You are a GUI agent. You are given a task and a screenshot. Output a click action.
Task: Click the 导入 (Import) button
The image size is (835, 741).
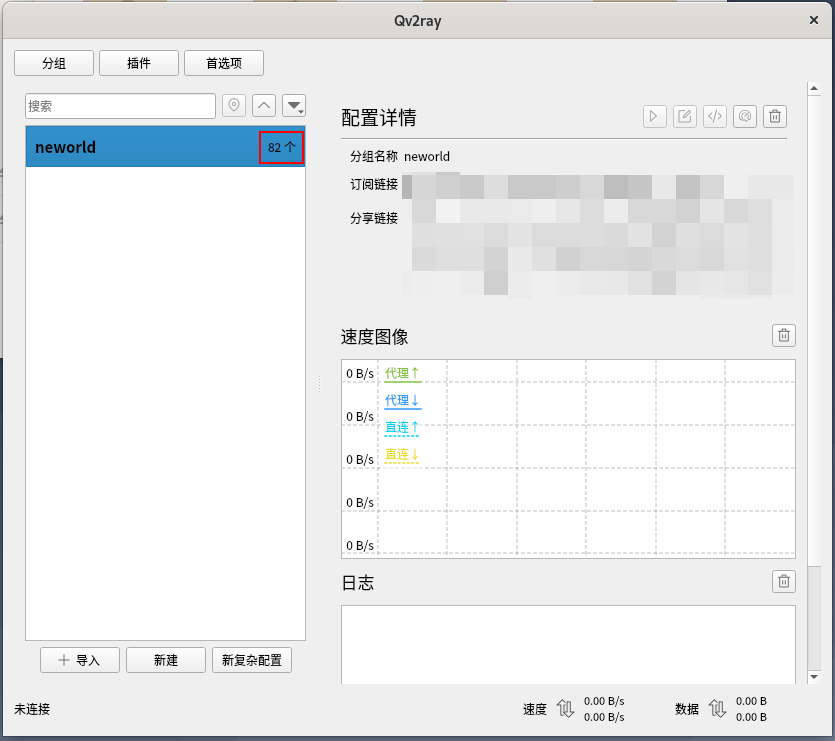(80, 661)
